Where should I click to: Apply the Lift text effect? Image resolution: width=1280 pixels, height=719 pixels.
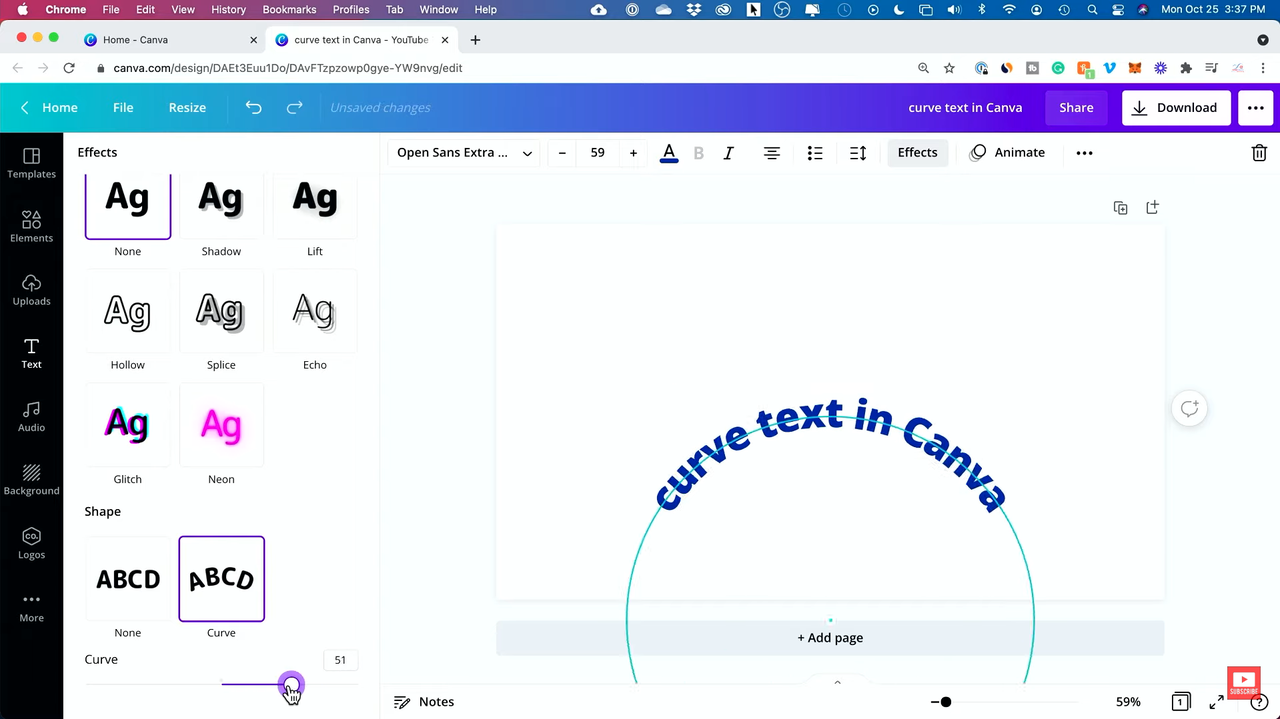pyautogui.click(x=315, y=205)
